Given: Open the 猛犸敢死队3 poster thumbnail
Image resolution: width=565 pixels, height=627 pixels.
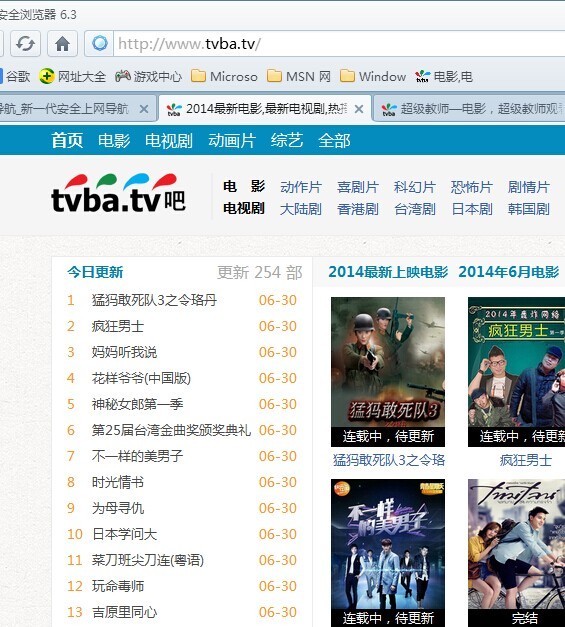Looking at the screenshot, I should coord(388,371).
